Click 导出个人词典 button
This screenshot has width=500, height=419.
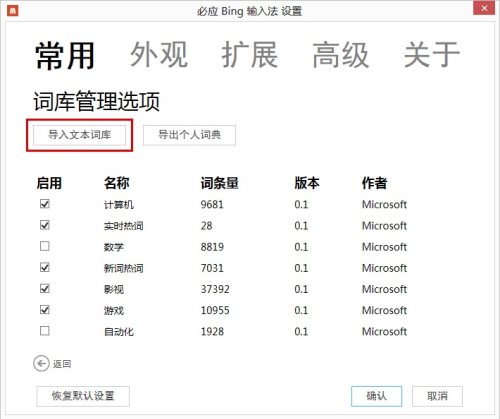coord(189,135)
